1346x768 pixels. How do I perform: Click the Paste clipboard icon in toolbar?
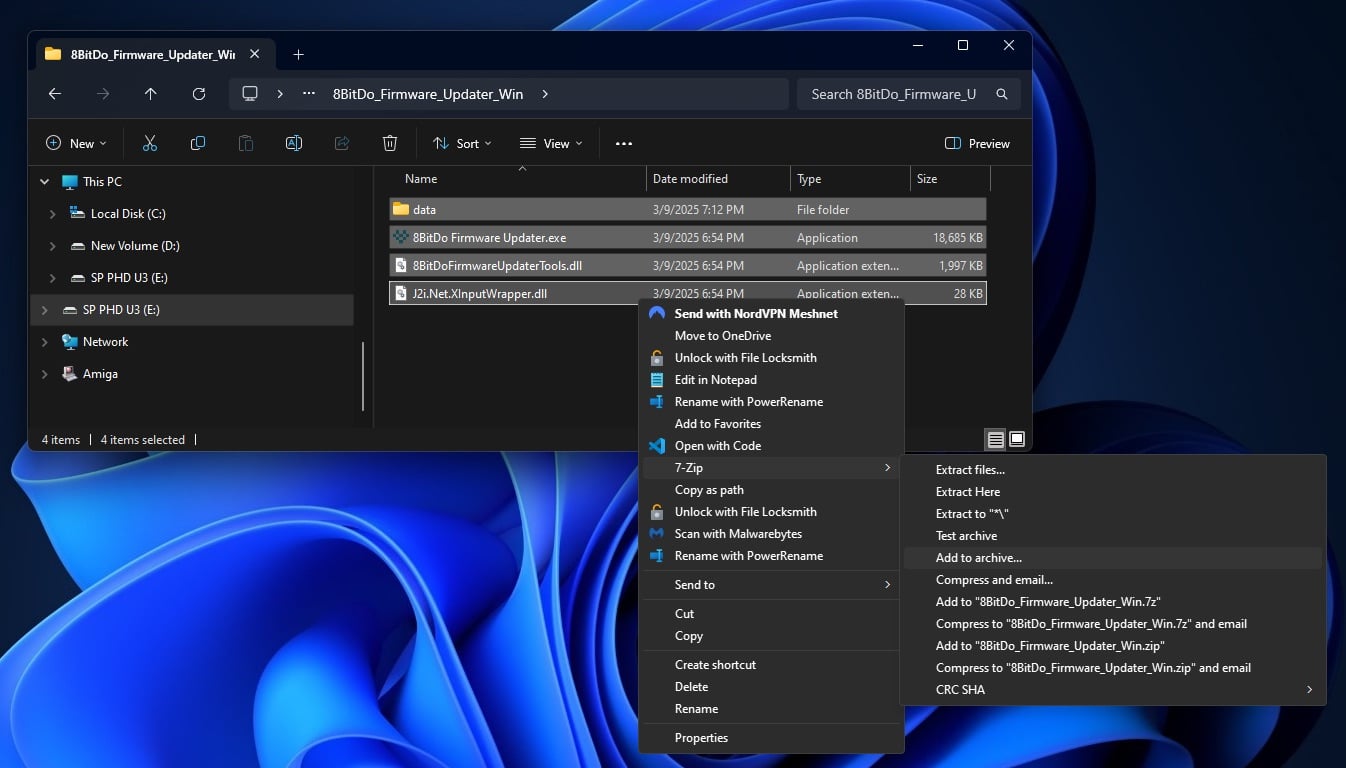[x=246, y=143]
